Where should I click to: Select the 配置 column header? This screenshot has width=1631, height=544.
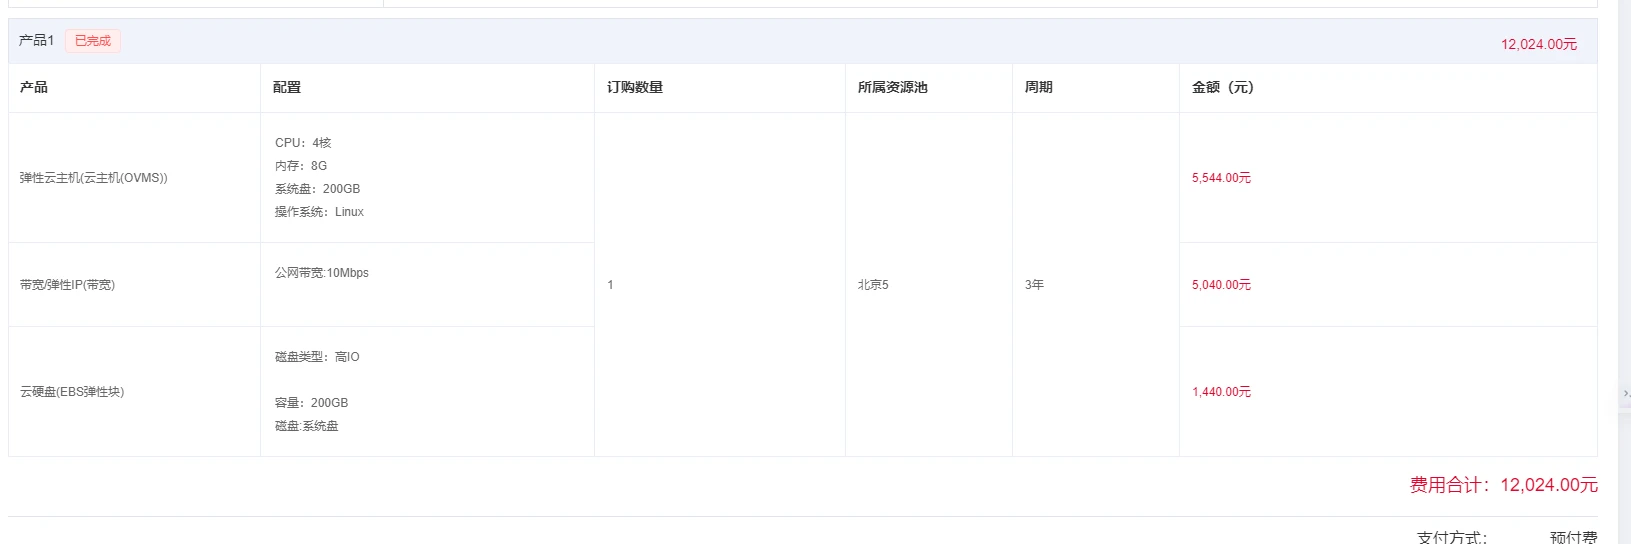coord(287,88)
